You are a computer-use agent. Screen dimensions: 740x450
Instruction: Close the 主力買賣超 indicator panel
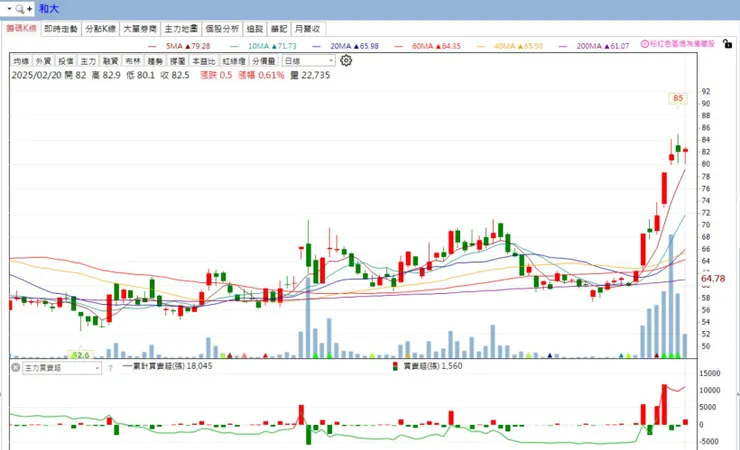point(16,367)
